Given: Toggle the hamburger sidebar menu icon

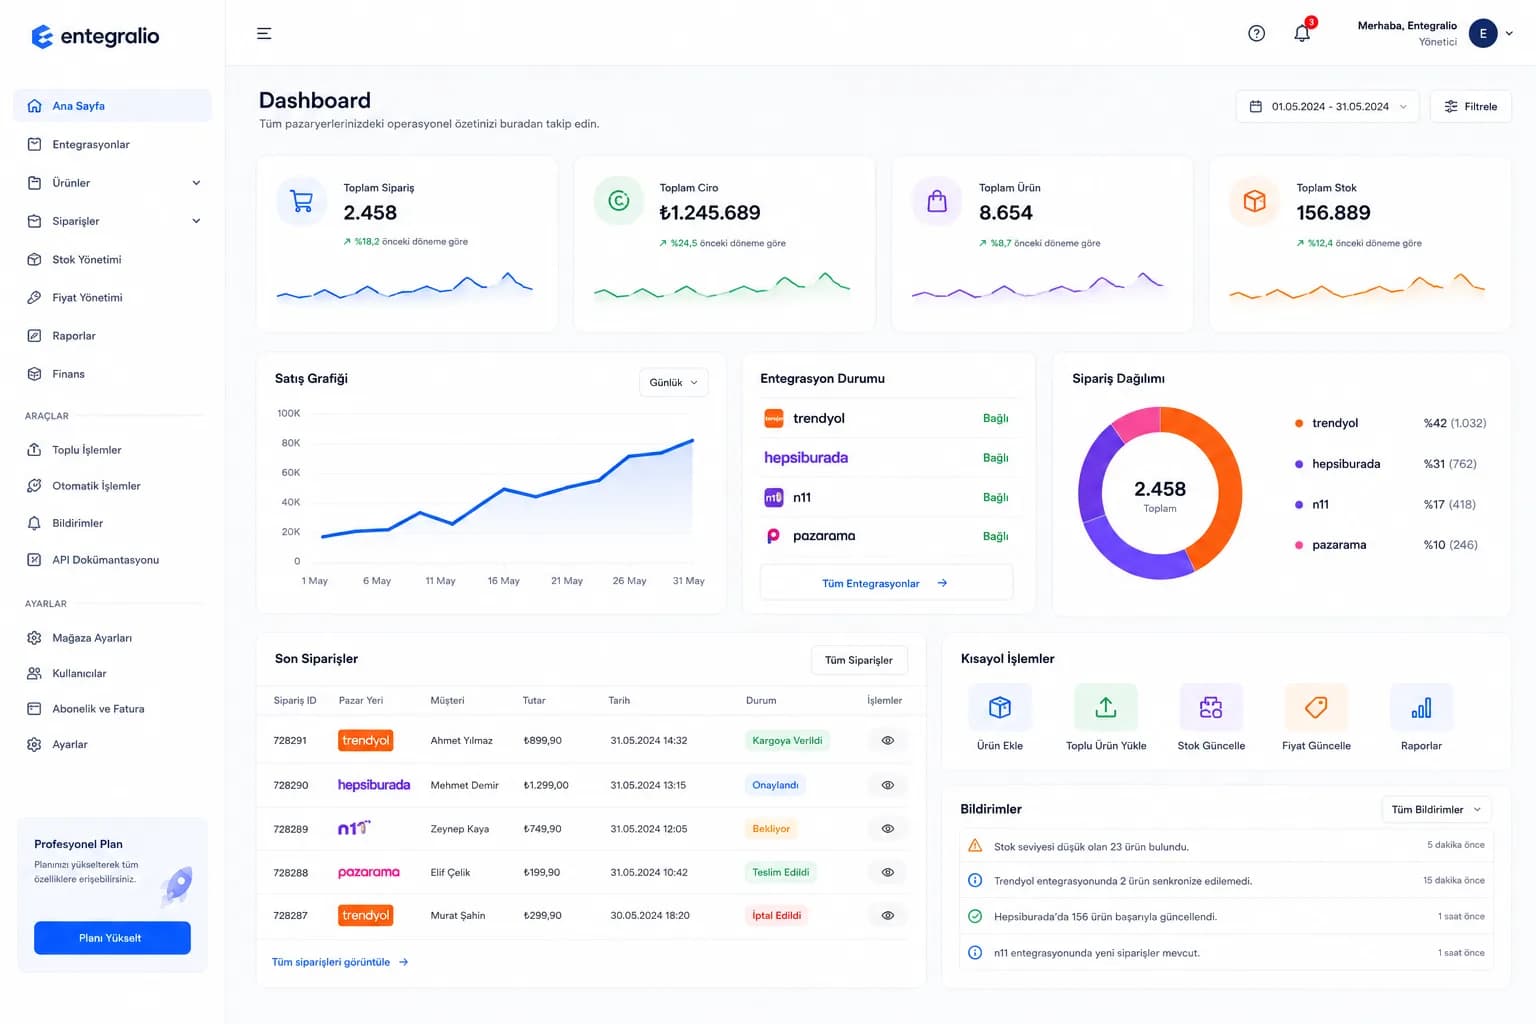Looking at the screenshot, I should [264, 34].
